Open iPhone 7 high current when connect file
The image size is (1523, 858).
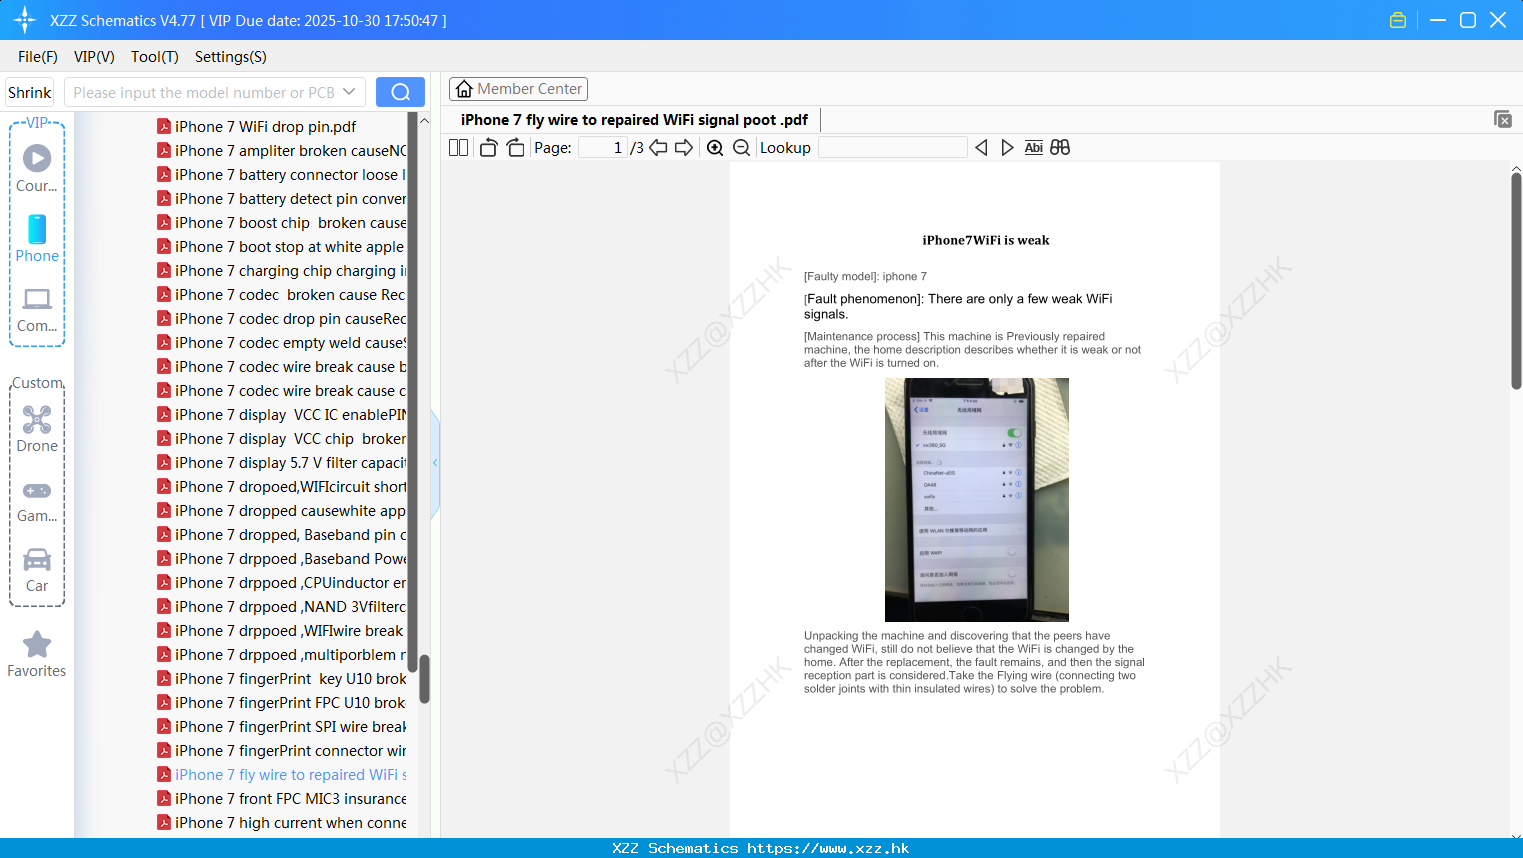pos(282,822)
